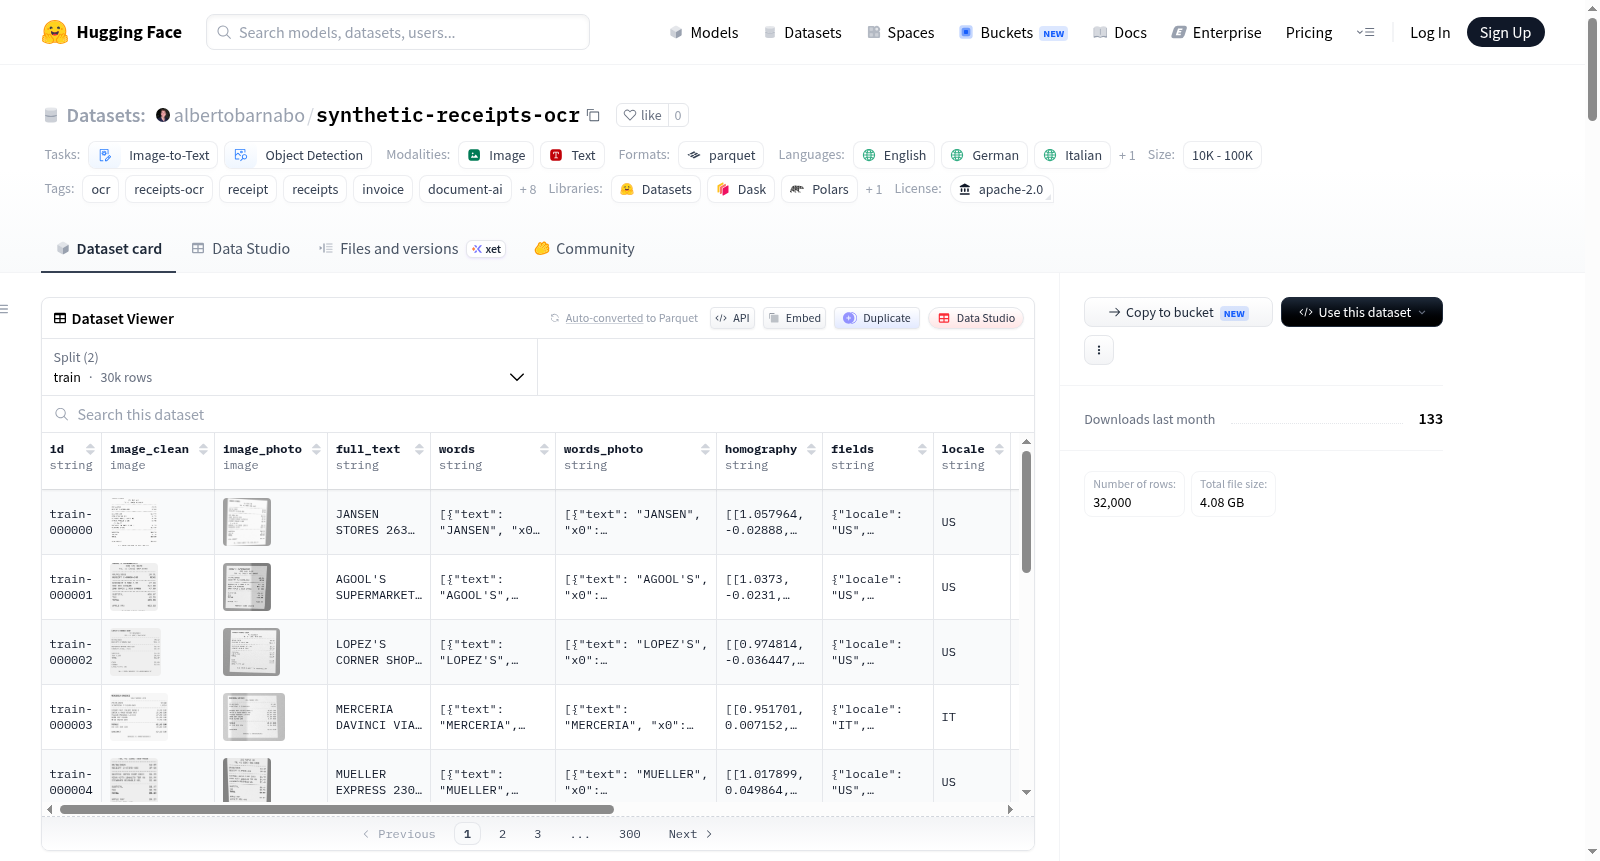Sort by the id column sort icon
The image size is (1600, 861).
coord(90,449)
